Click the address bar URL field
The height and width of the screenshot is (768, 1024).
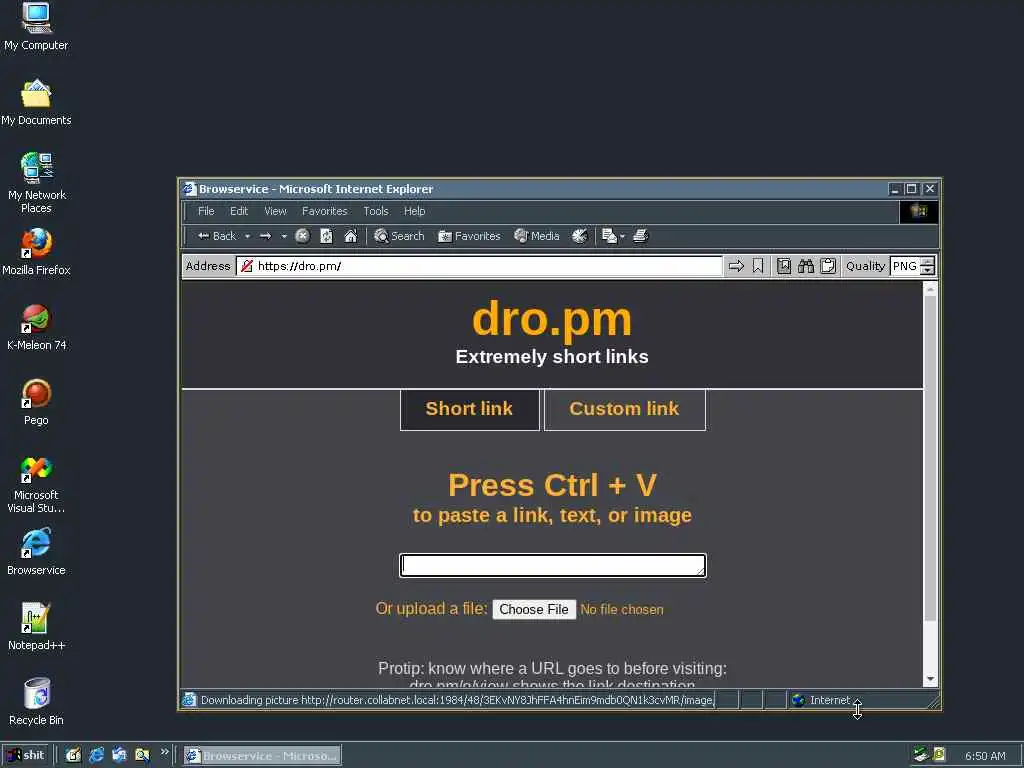tap(479, 266)
